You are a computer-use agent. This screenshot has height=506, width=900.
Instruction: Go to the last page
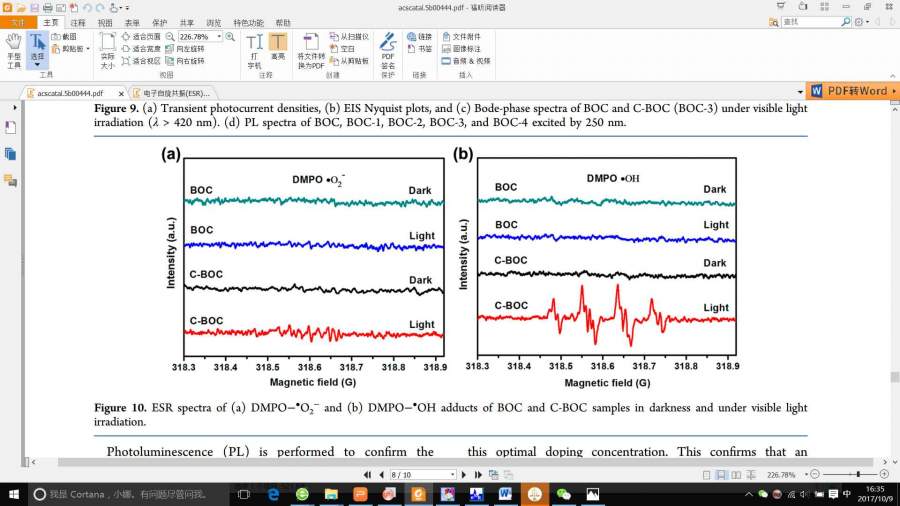[x=478, y=474]
